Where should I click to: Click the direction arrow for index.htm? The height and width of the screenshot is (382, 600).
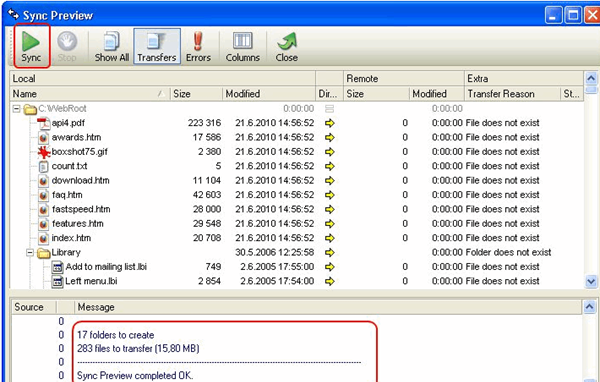329,238
